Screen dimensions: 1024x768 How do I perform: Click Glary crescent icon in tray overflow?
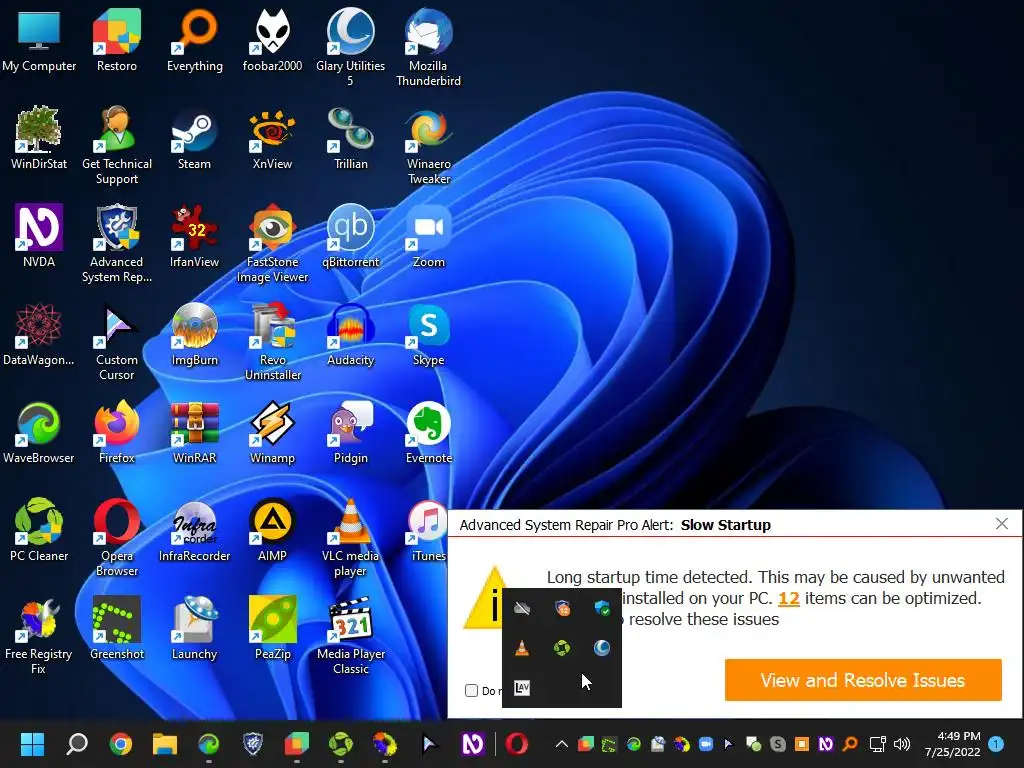click(602, 648)
